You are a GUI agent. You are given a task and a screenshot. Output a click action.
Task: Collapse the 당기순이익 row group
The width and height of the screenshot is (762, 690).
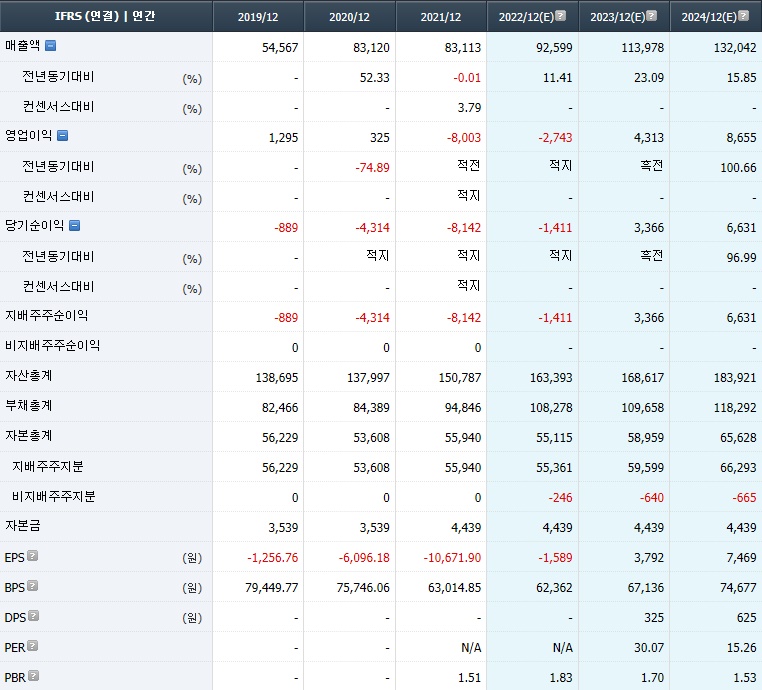pos(74,225)
